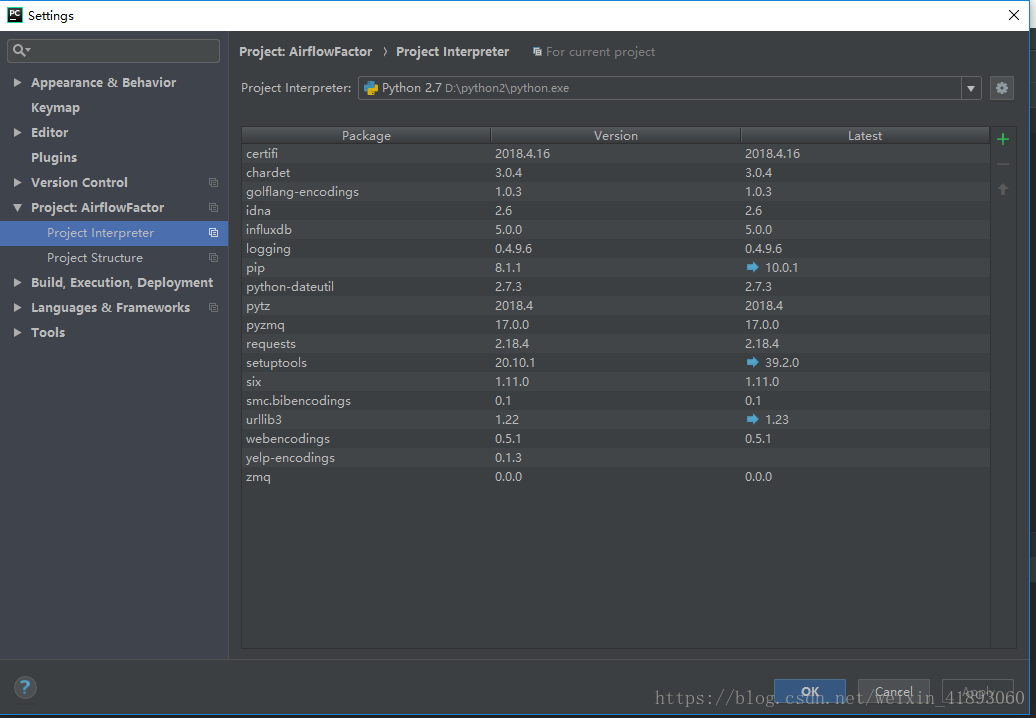Image resolution: width=1036 pixels, height=718 pixels.
Task: Click the Cancel button
Action: [x=893, y=692]
